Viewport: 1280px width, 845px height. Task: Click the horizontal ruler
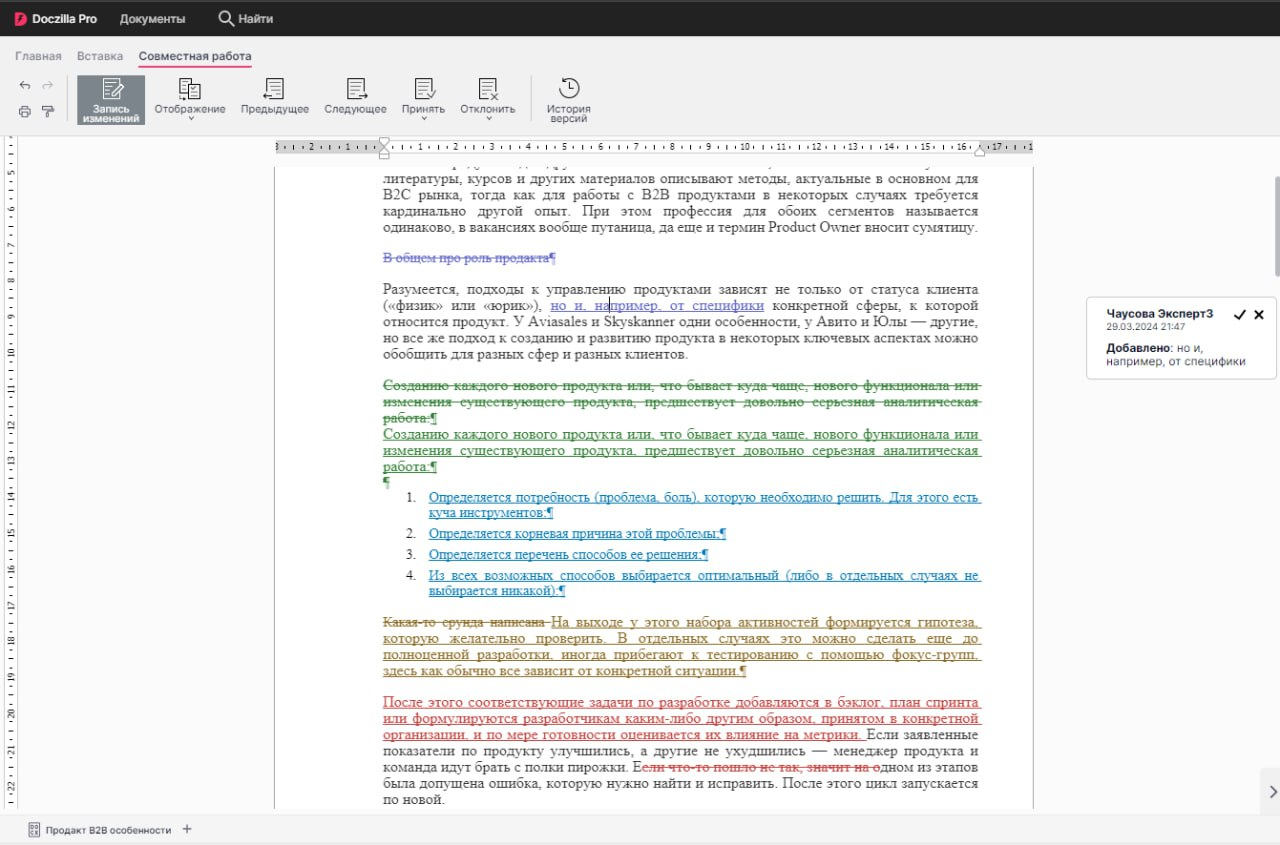click(654, 147)
